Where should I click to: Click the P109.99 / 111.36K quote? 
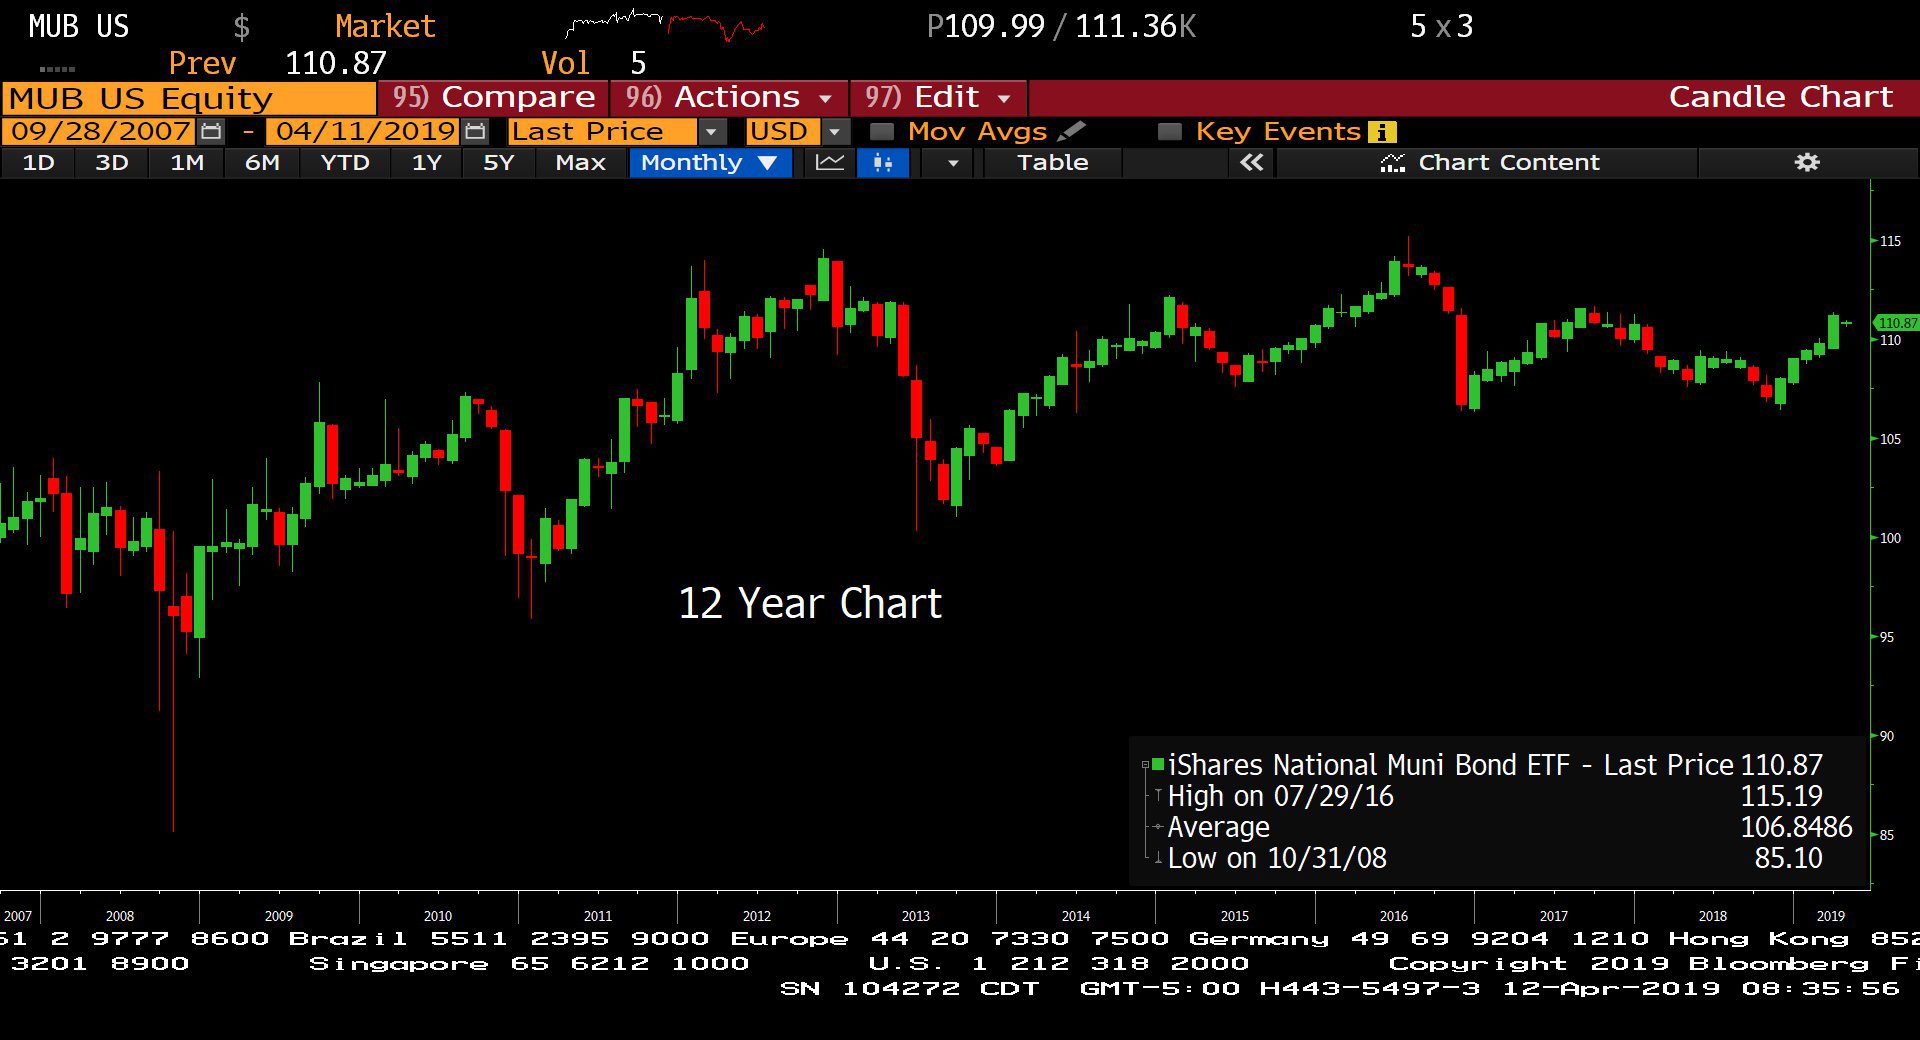coord(1061,26)
